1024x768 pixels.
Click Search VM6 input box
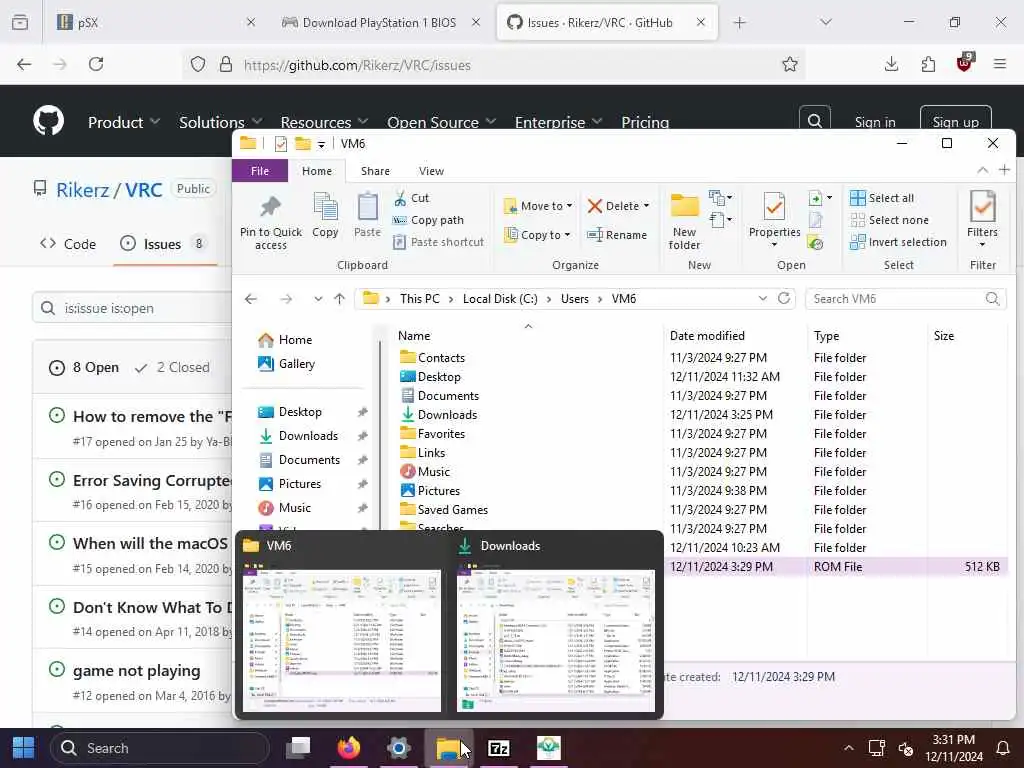[905, 298]
